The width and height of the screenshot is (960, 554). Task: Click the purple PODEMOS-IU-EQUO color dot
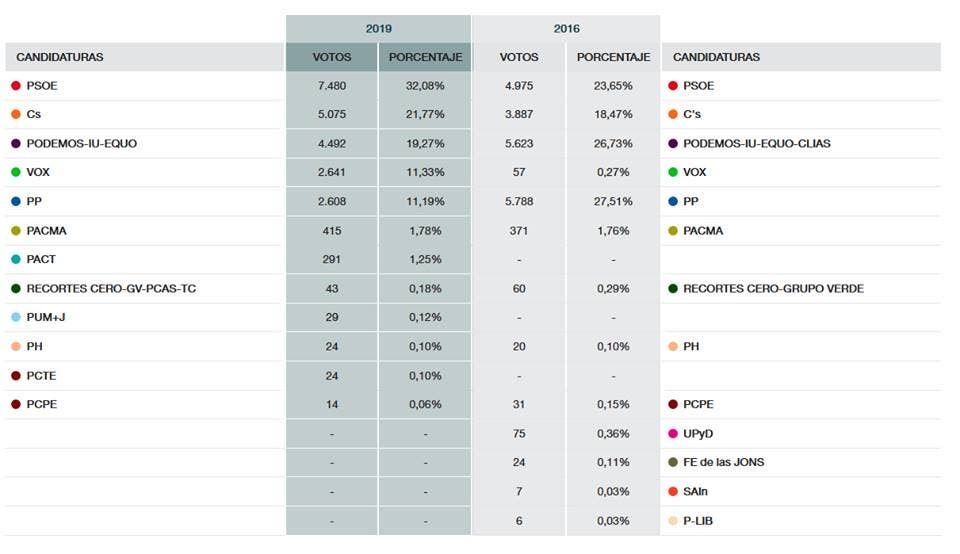coord(16,144)
